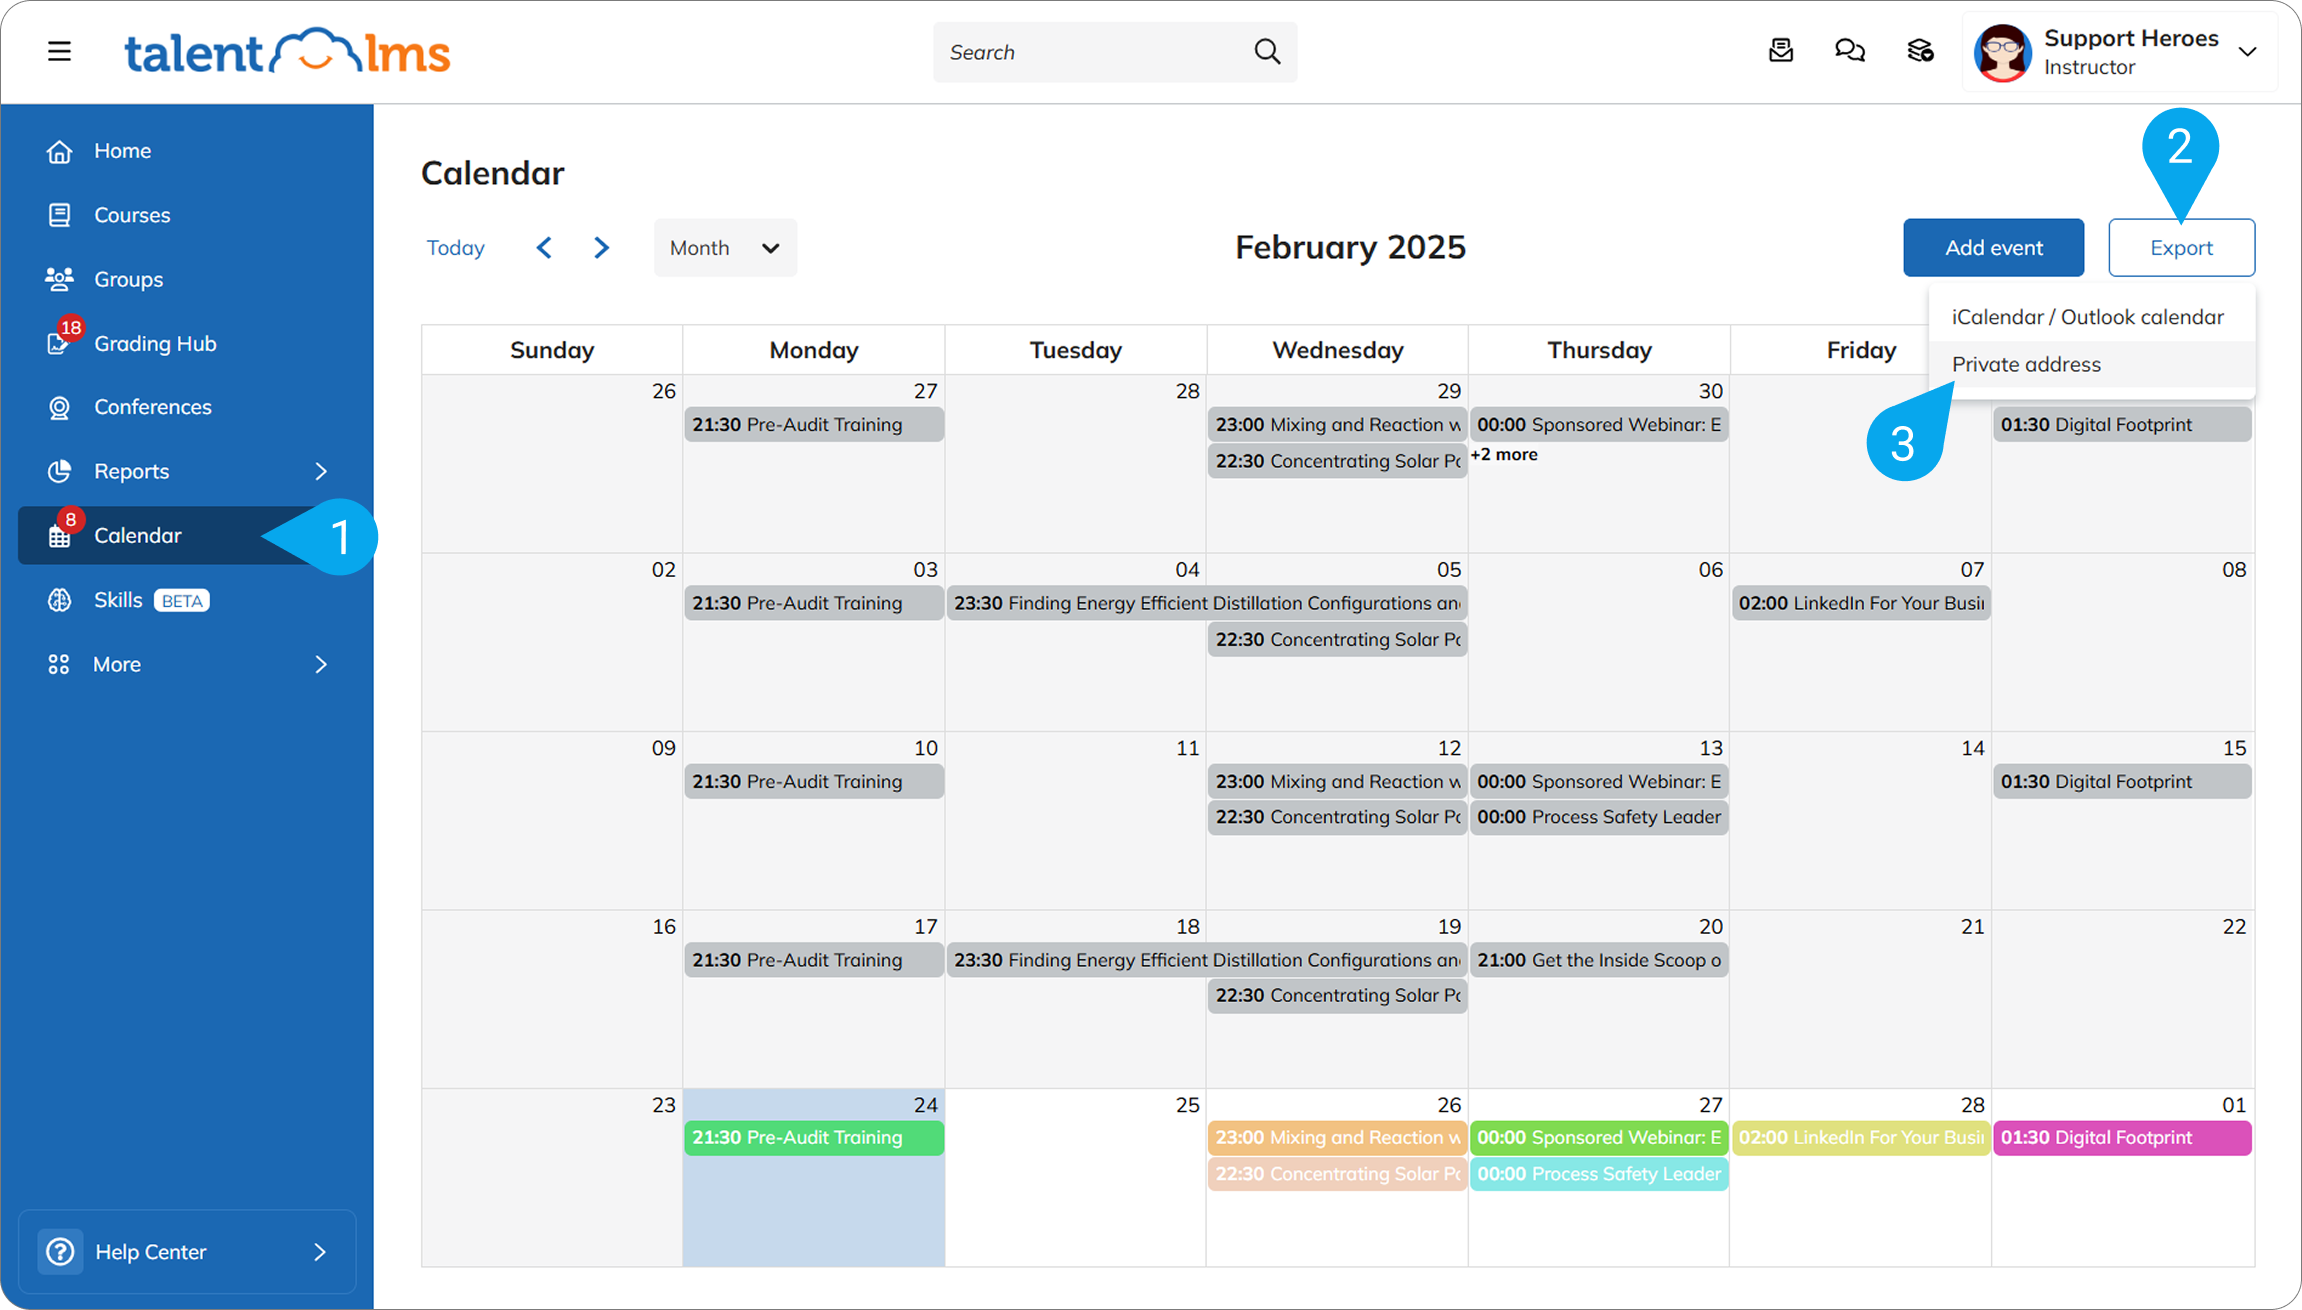This screenshot has width=2302, height=1310.
Task: Click the Export button
Action: (x=2181, y=248)
